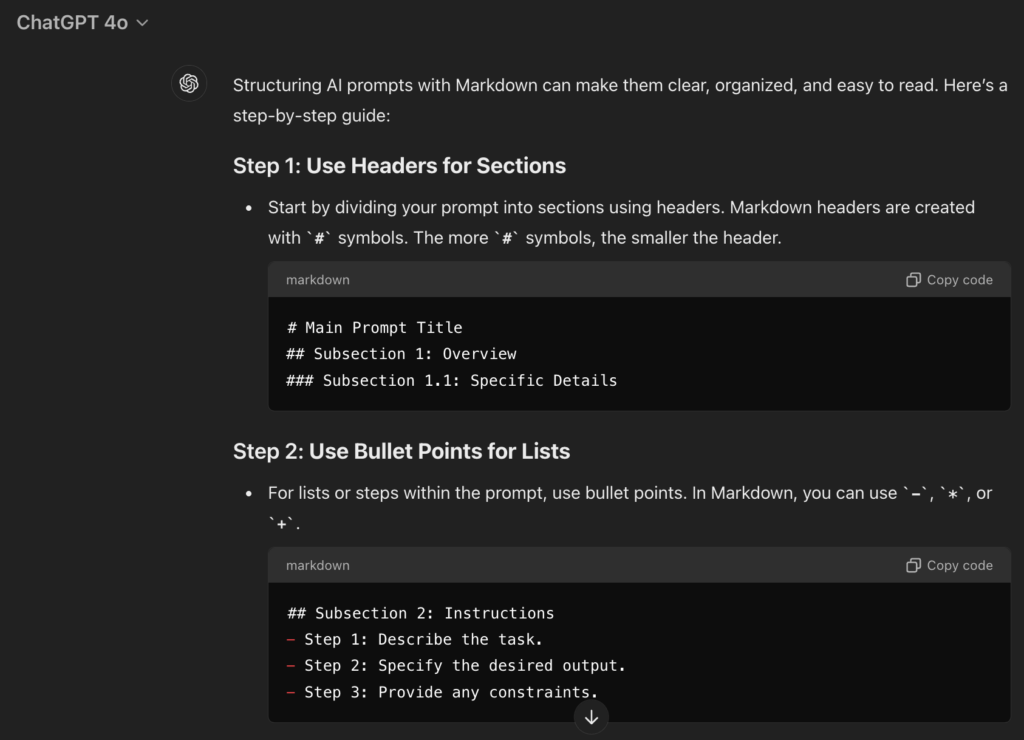This screenshot has width=1024, height=740.
Task: Click the "# Main Prompt Title" code line
Action: point(374,327)
